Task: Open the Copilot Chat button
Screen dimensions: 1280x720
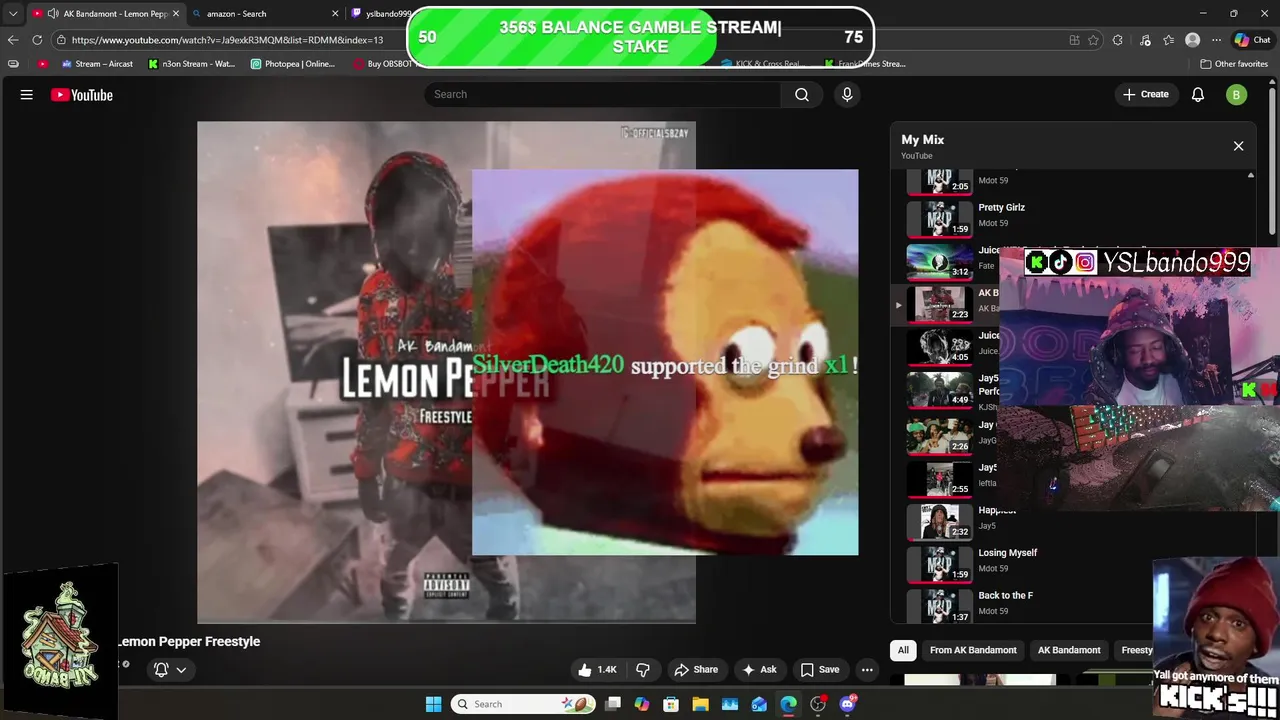Action: [x=1252, y=40]
